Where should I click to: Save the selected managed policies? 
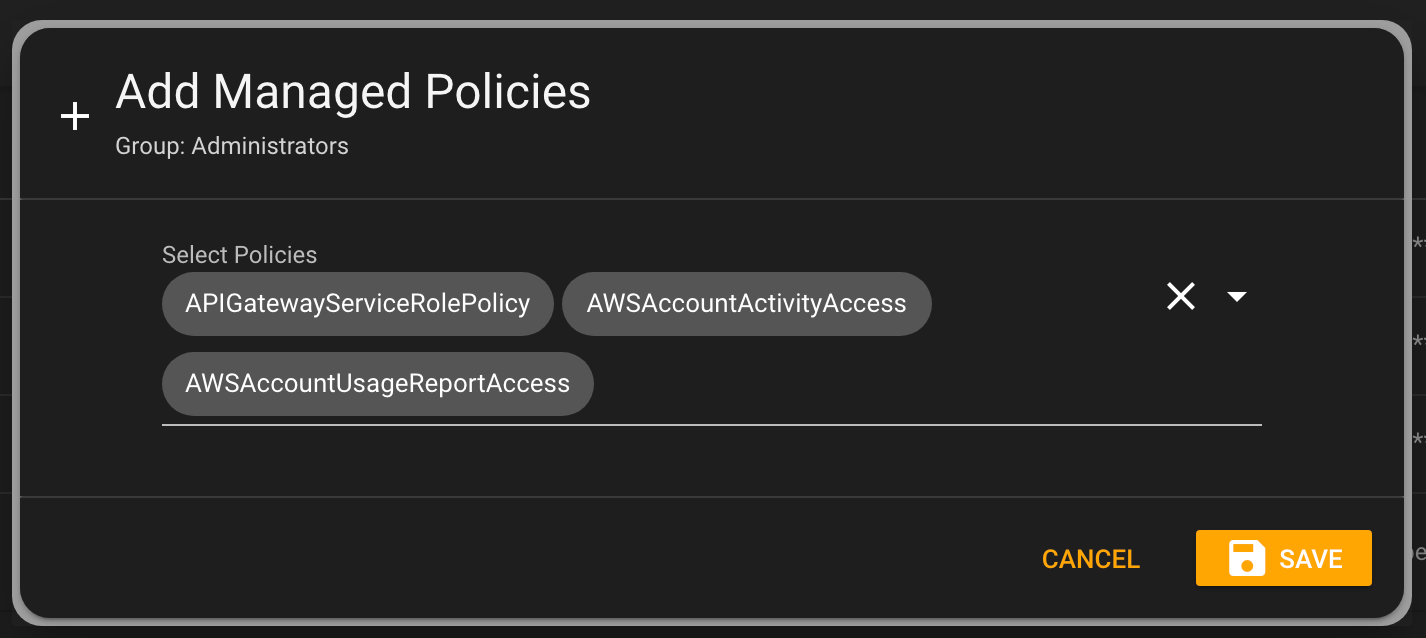click(x=1284, y=558)
